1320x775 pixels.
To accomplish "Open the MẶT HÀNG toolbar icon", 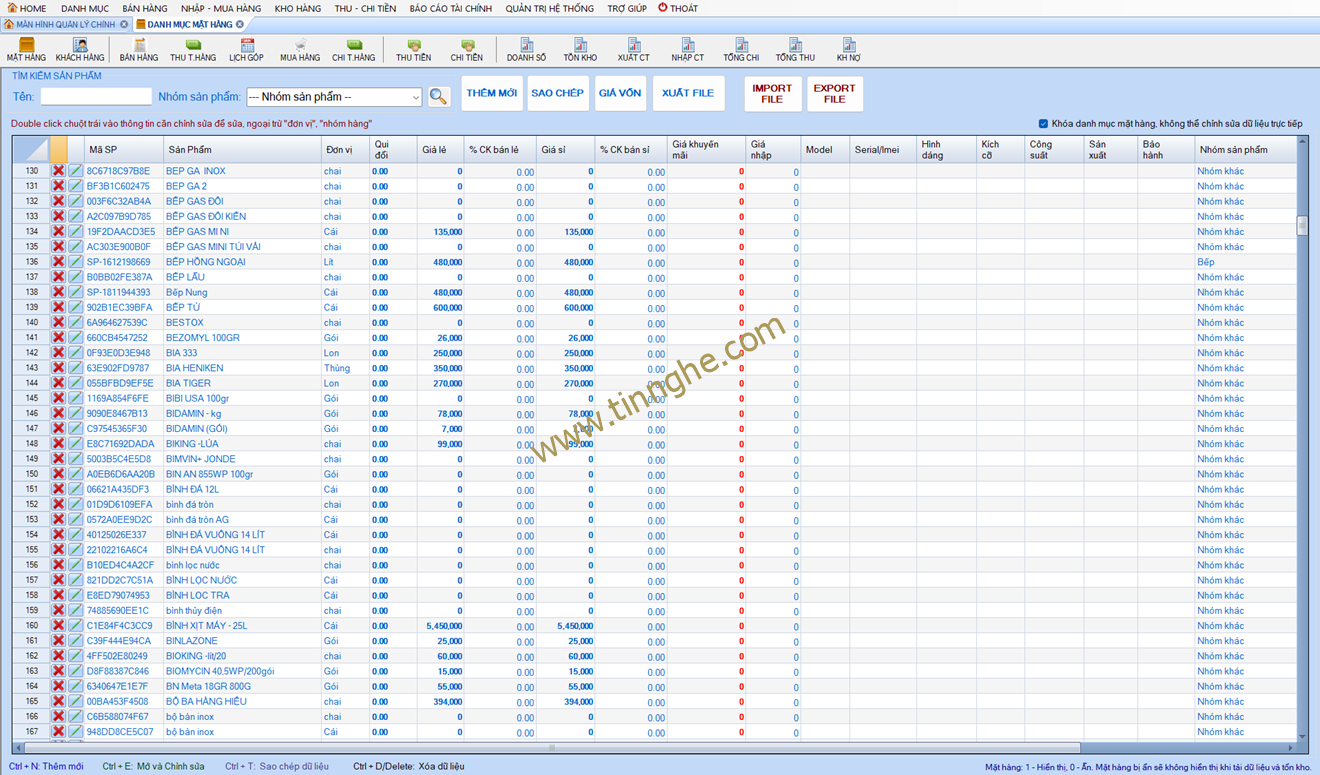I will point(26,49).
